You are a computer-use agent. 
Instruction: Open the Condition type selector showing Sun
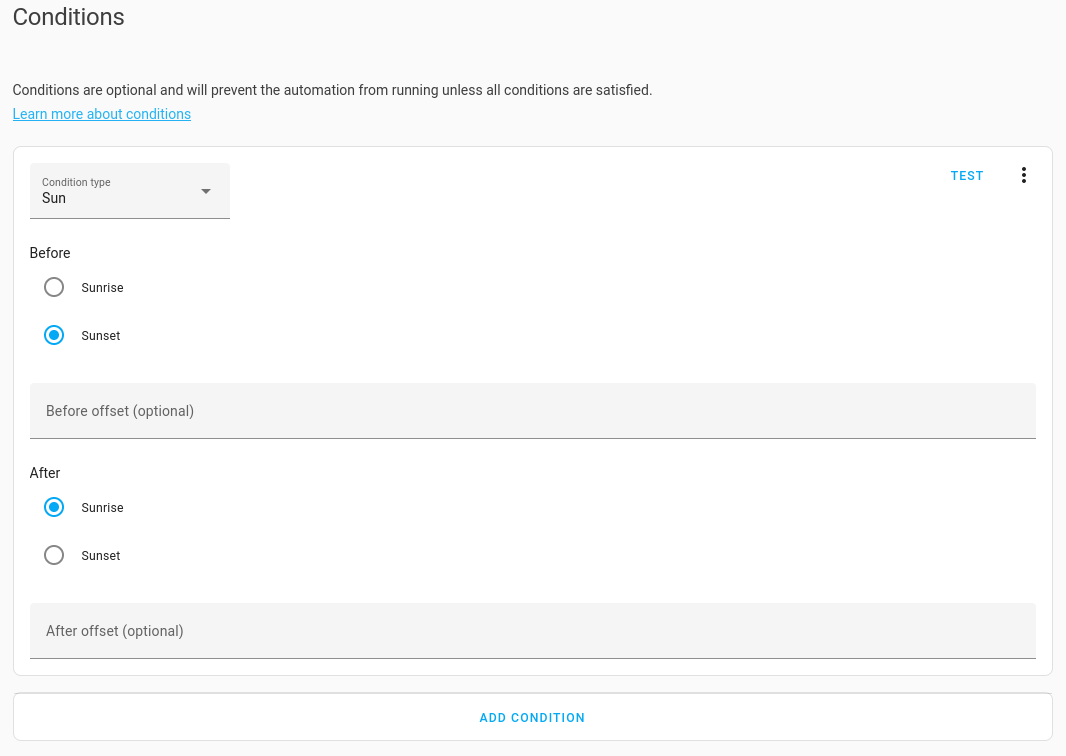(x=120, y=191)
